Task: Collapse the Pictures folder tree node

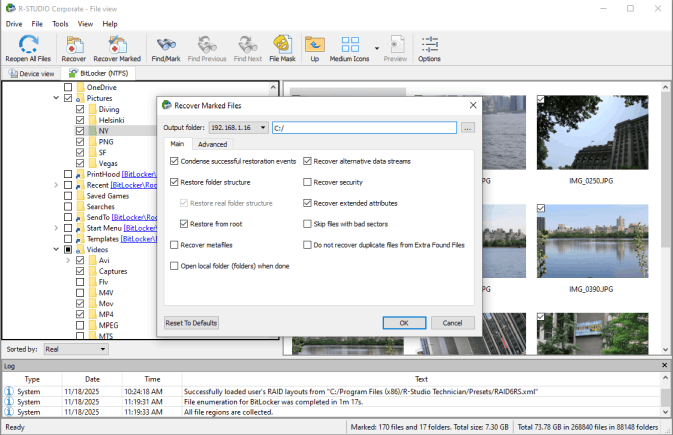Action: 55,99
